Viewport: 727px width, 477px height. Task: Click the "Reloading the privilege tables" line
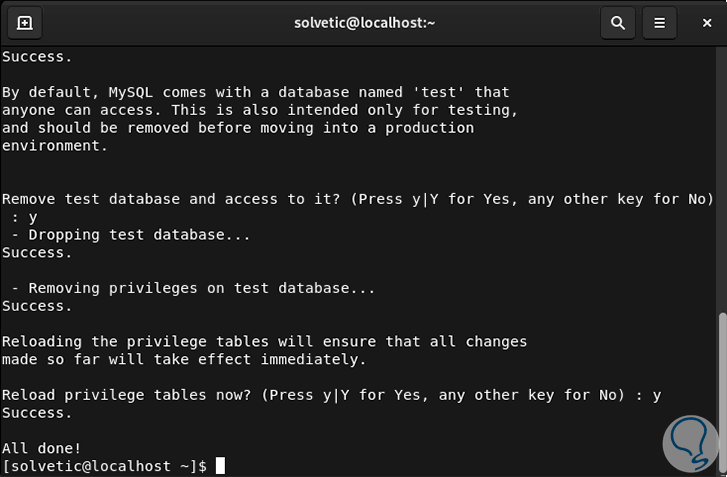coord(264,342)
